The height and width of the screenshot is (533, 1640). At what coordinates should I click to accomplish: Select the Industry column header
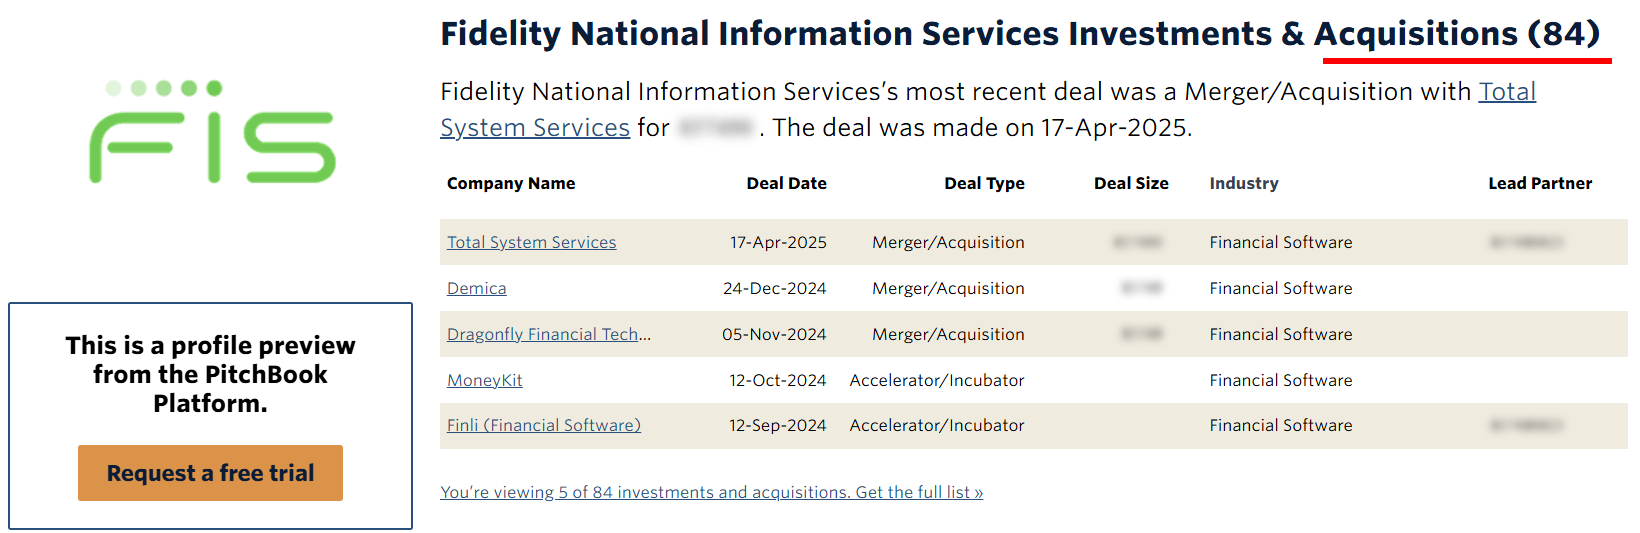(1243, 183)
